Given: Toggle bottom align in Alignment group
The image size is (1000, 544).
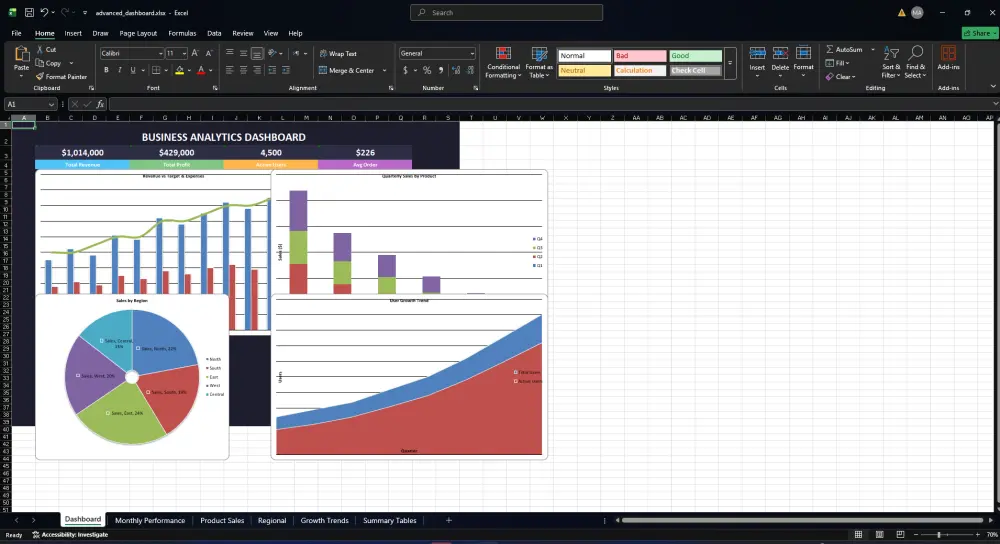Looking at the screenshot, I should (x=257, y=54).
